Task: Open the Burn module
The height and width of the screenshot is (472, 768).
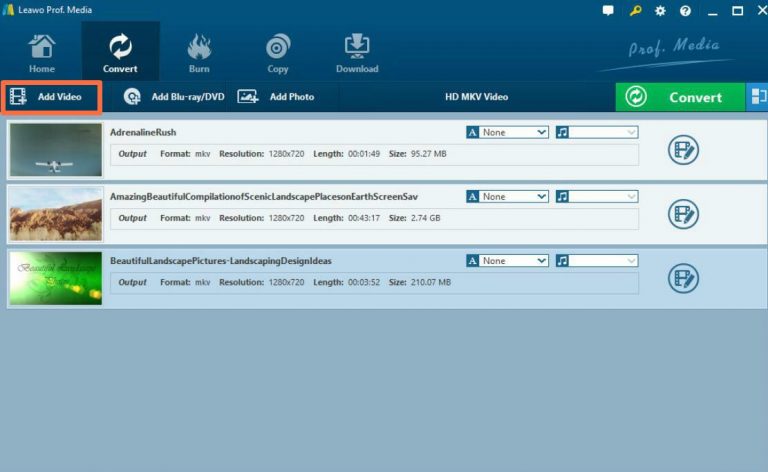Action: pos(199,52)
